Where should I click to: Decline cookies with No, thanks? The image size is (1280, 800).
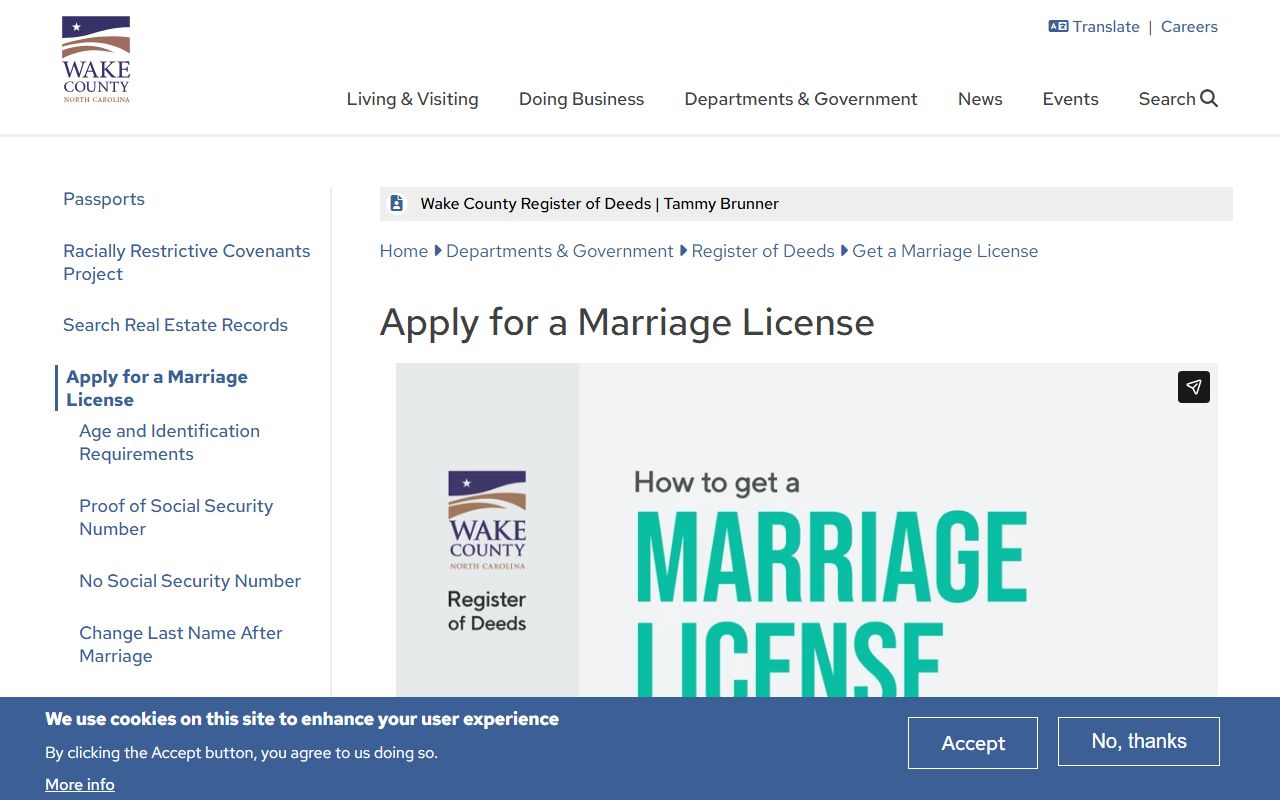1139,741
